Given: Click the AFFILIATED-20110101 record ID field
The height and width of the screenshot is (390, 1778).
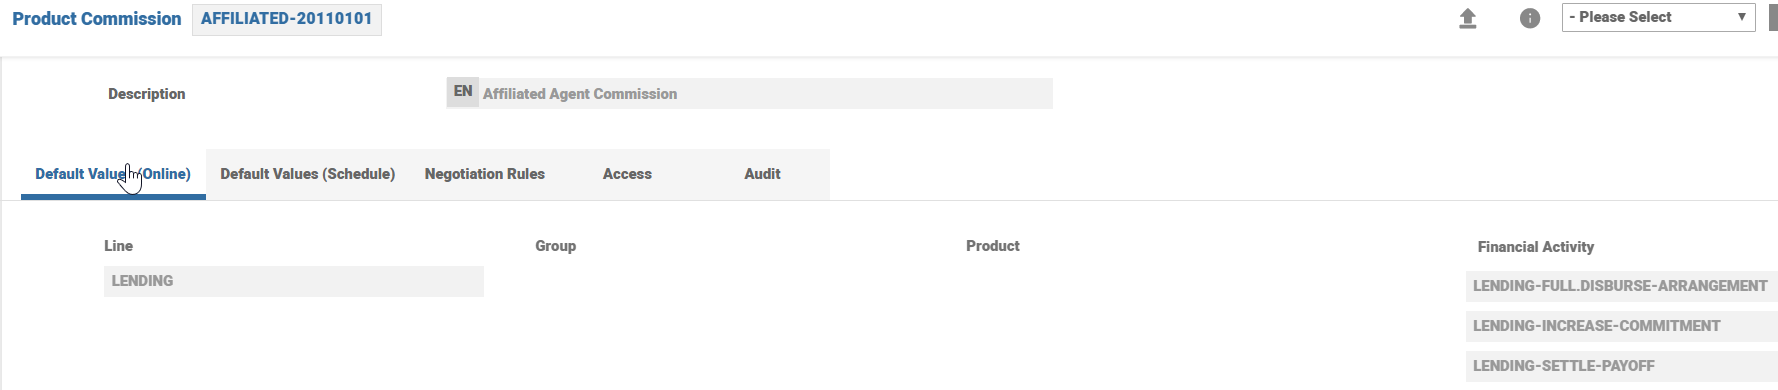Looking at the screenshot, I should [287, 19].
